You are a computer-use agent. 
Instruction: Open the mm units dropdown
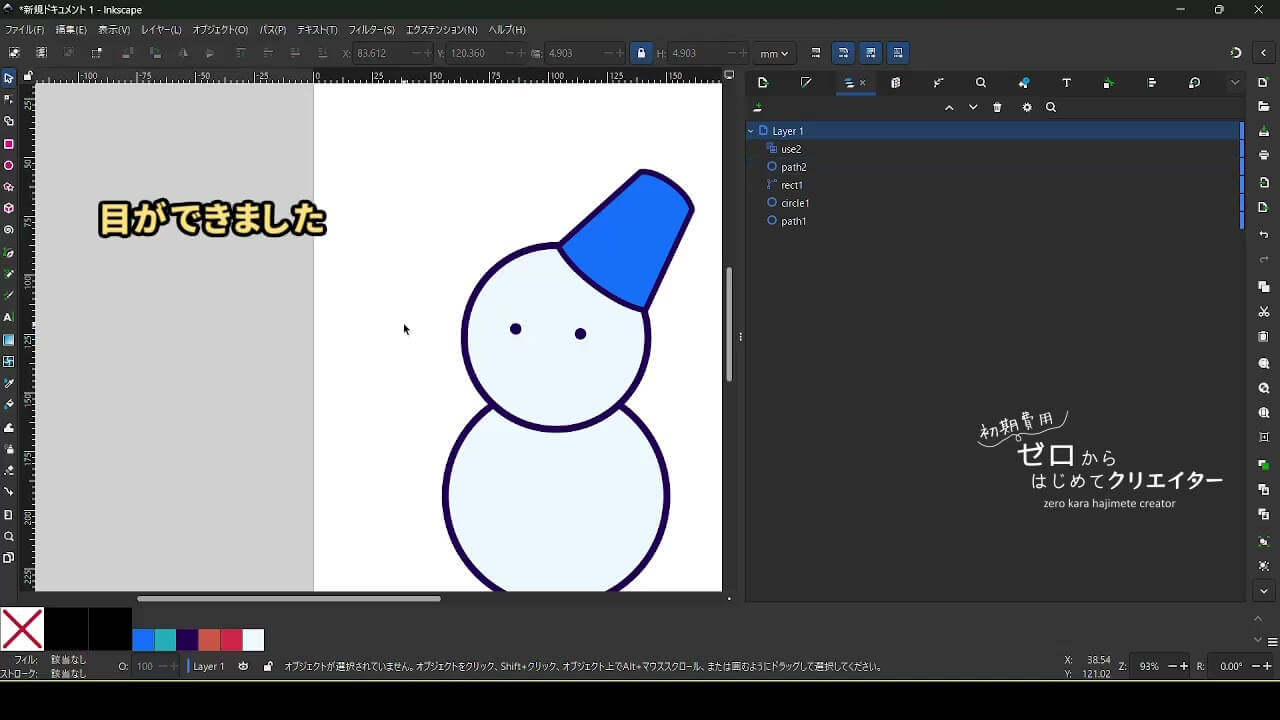774,53
